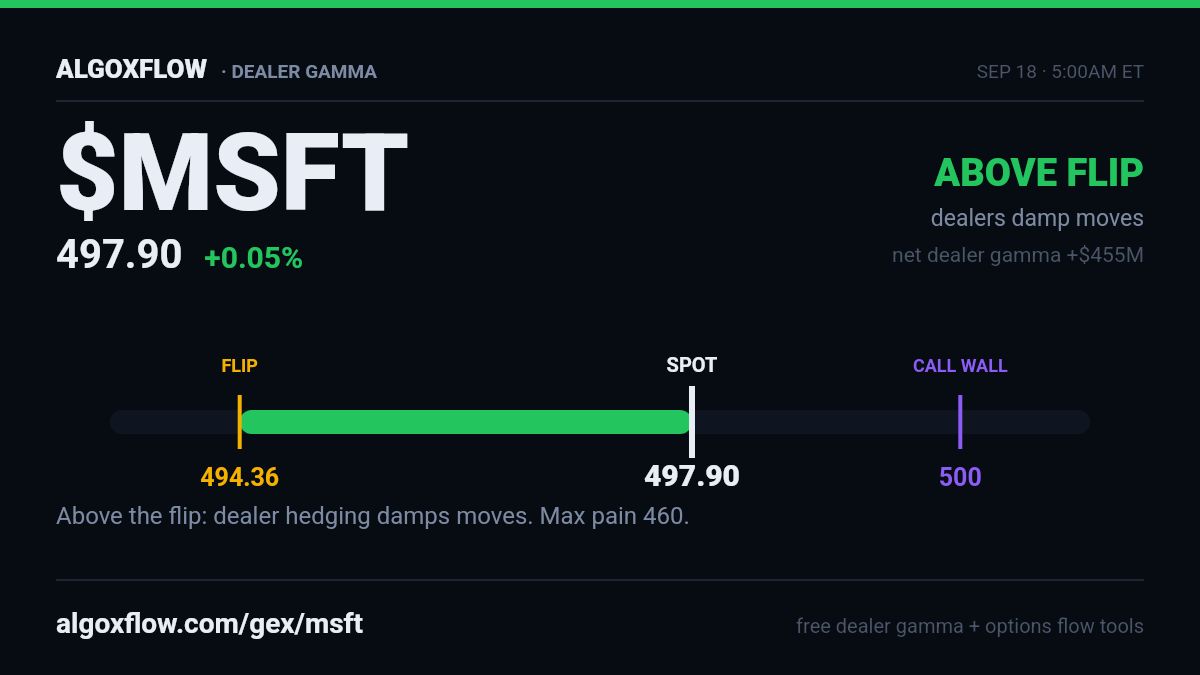This screenshot has height=675, width=1200.
Task: Click the yellow FLIP marker line
Action: tap(239, 422)
